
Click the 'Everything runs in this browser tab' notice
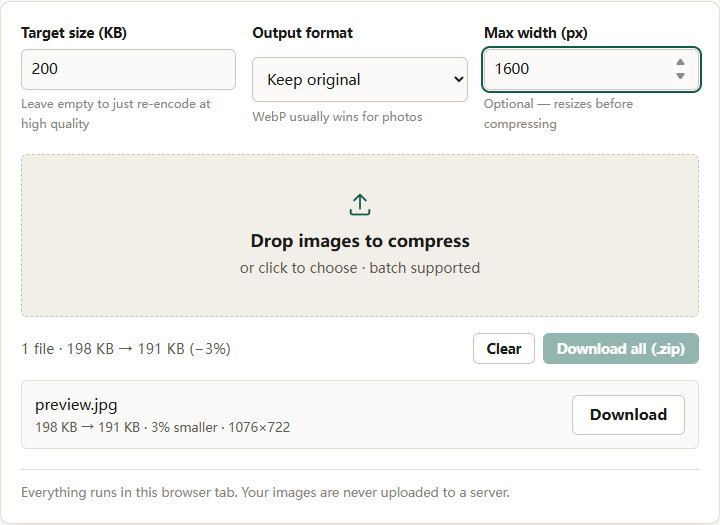(265, 493)
